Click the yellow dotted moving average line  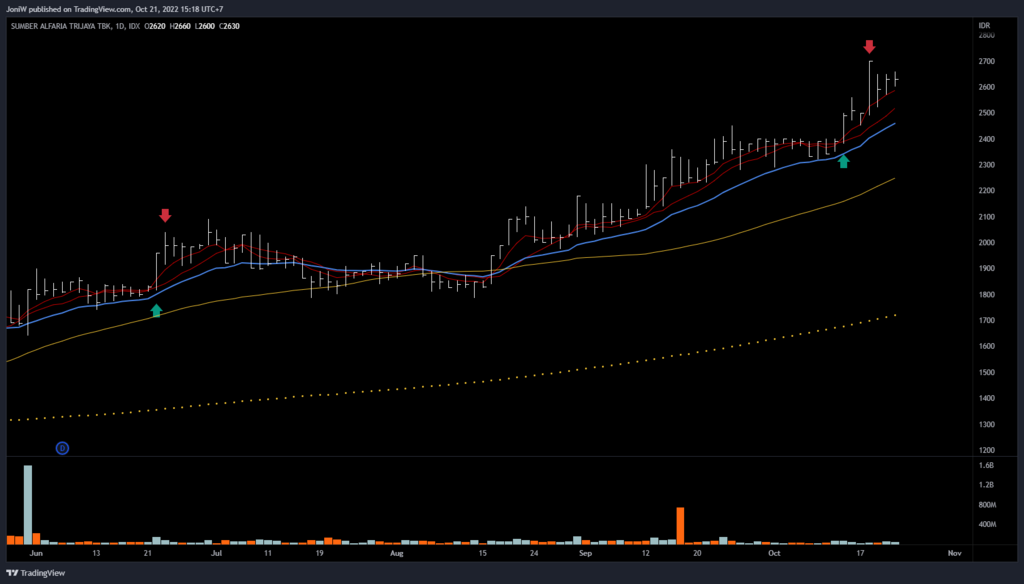click(x=500, y=374)
